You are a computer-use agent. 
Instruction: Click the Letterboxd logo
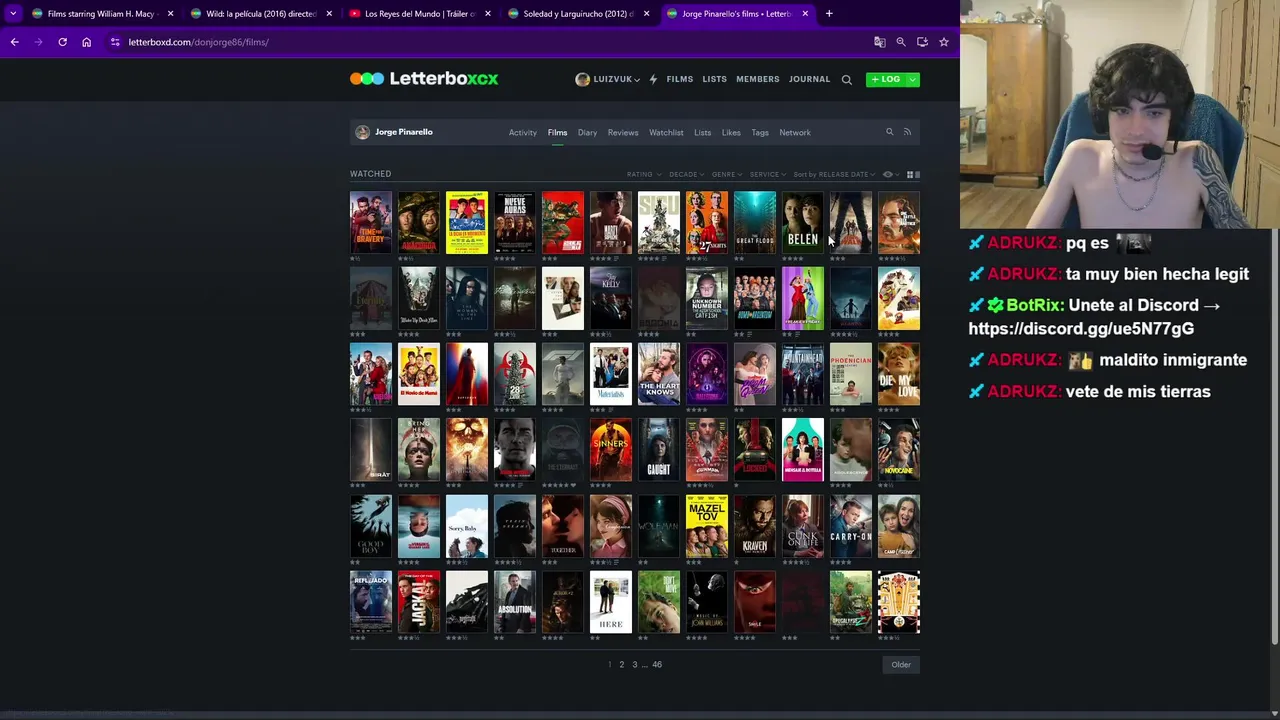click(x=424, y=79)
